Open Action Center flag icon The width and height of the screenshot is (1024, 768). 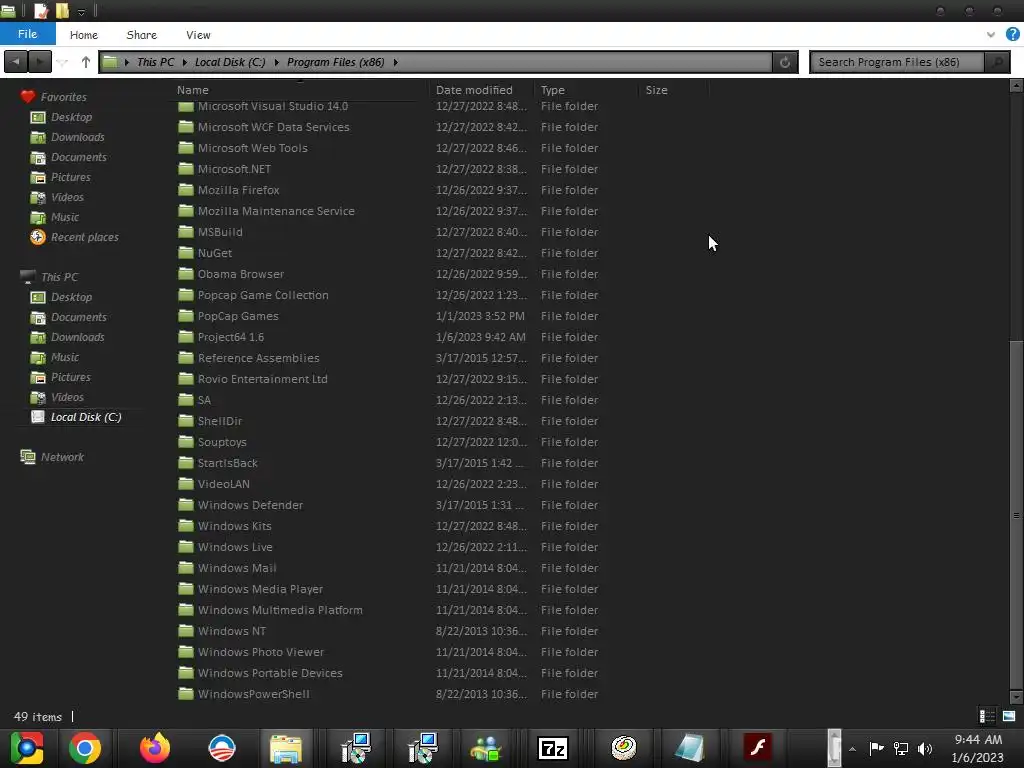pyautogui.click(x=876, y=748)
